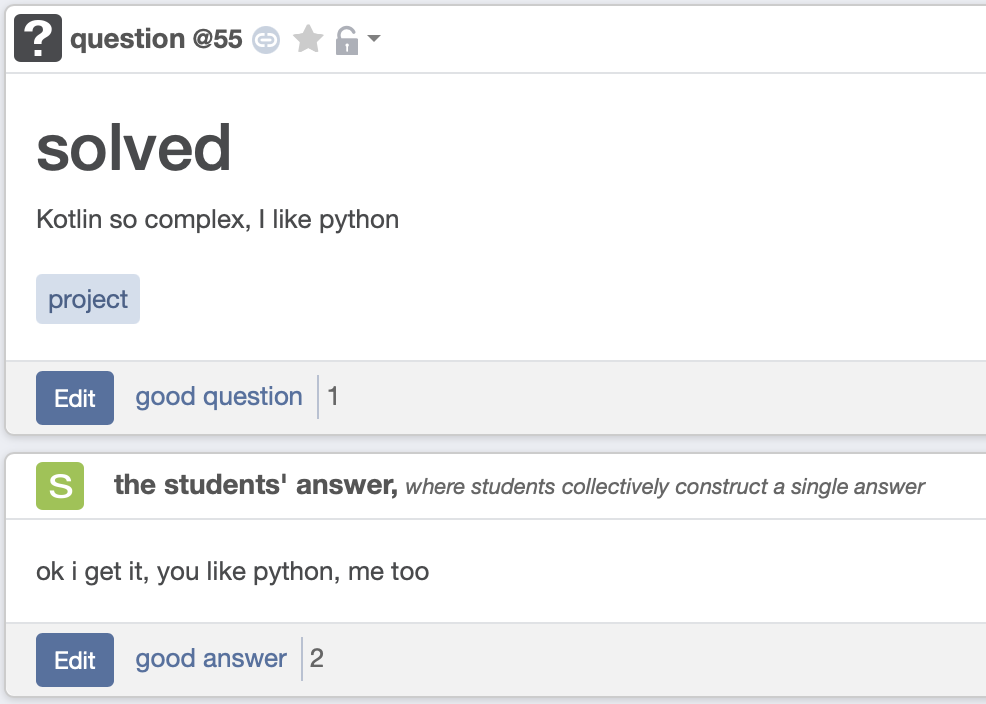Image resolution: width=986 pixels, height=704 pixels.
Task: Edit the students' answer
Action: (75, 659)
